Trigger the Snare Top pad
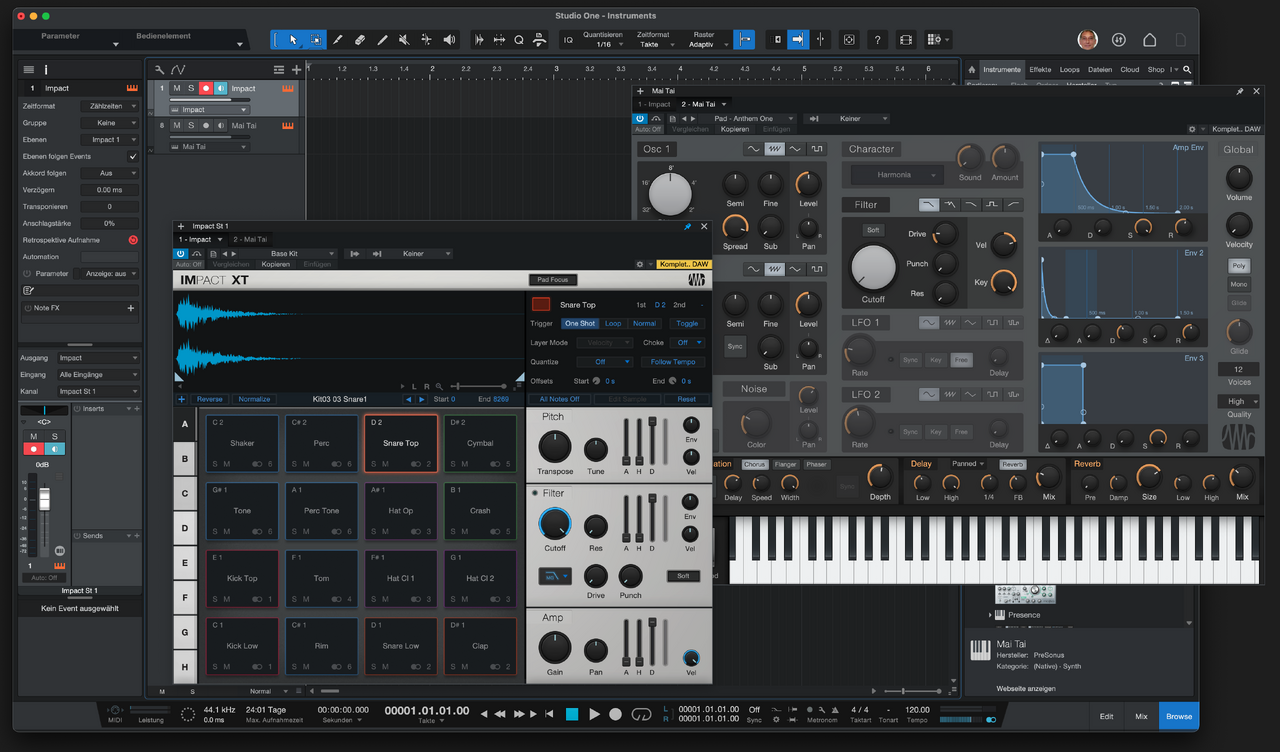 (x=400, y=443)
